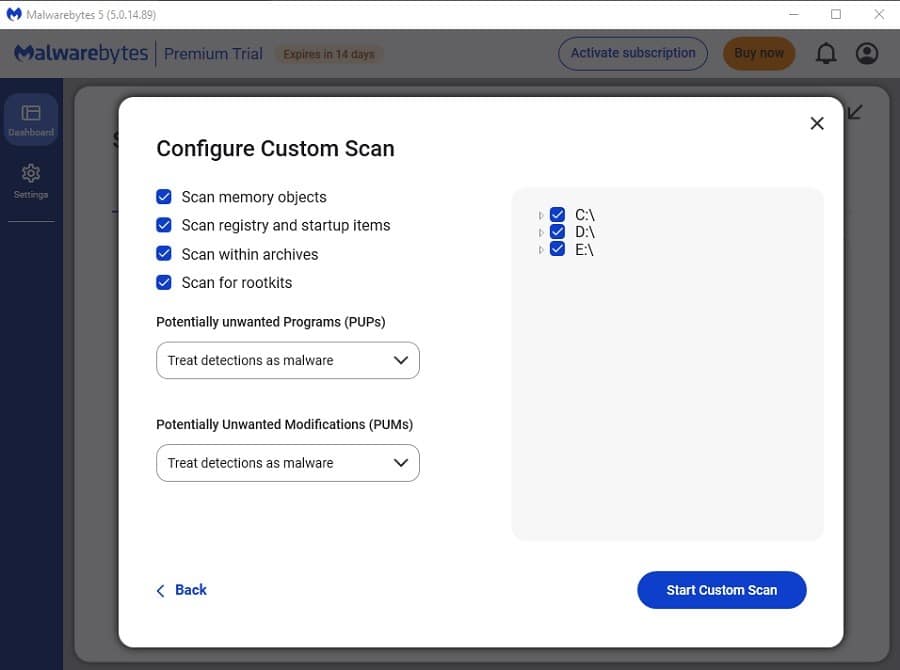Disable Scan registry and startup items
The height and width of the screenshot is (670, 900).
click(x=164, y=225)
